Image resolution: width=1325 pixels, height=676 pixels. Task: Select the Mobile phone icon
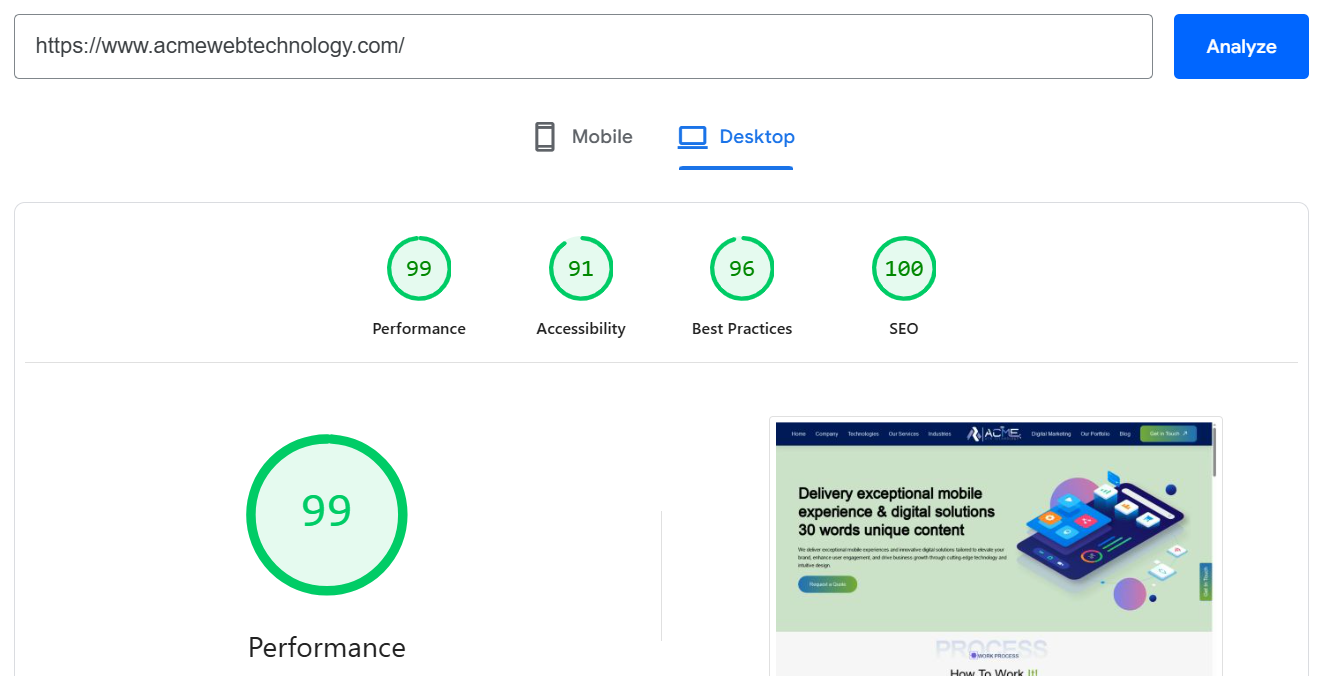coord(545,136)
